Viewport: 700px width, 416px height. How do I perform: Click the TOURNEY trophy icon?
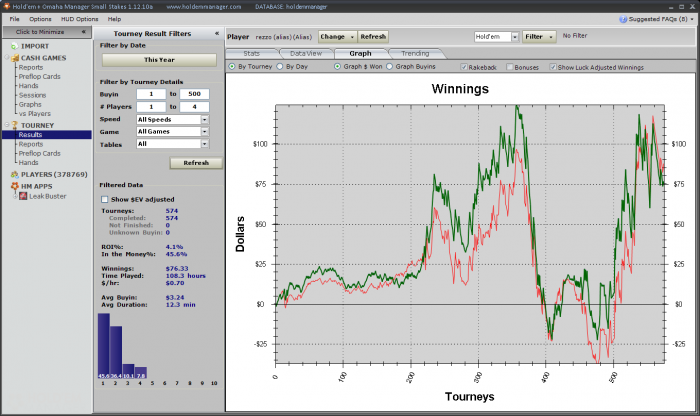coord(15,125)
